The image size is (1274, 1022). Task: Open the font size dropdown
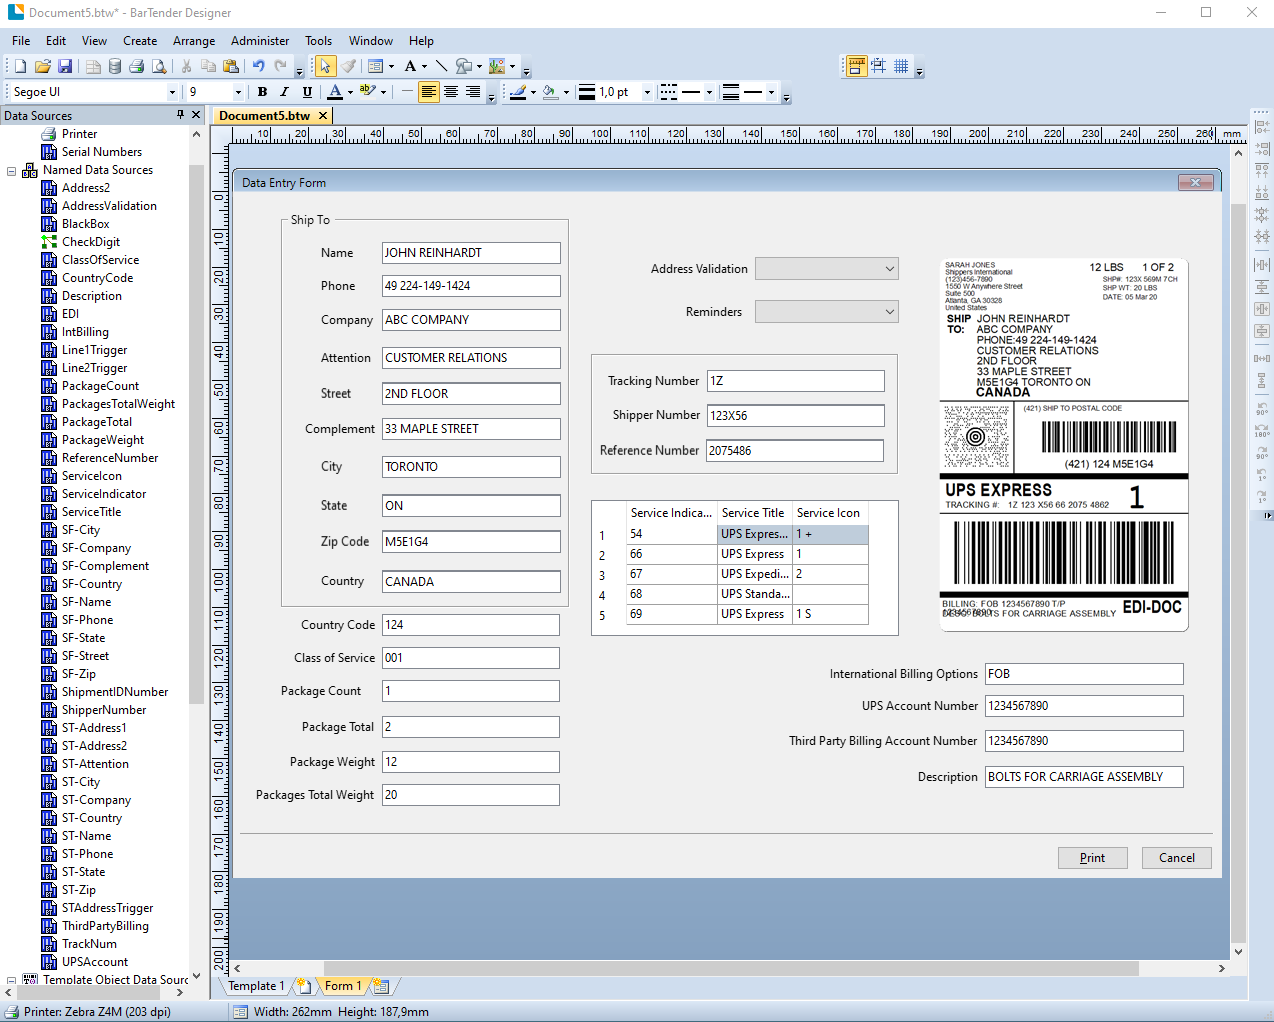pos(238,92)
